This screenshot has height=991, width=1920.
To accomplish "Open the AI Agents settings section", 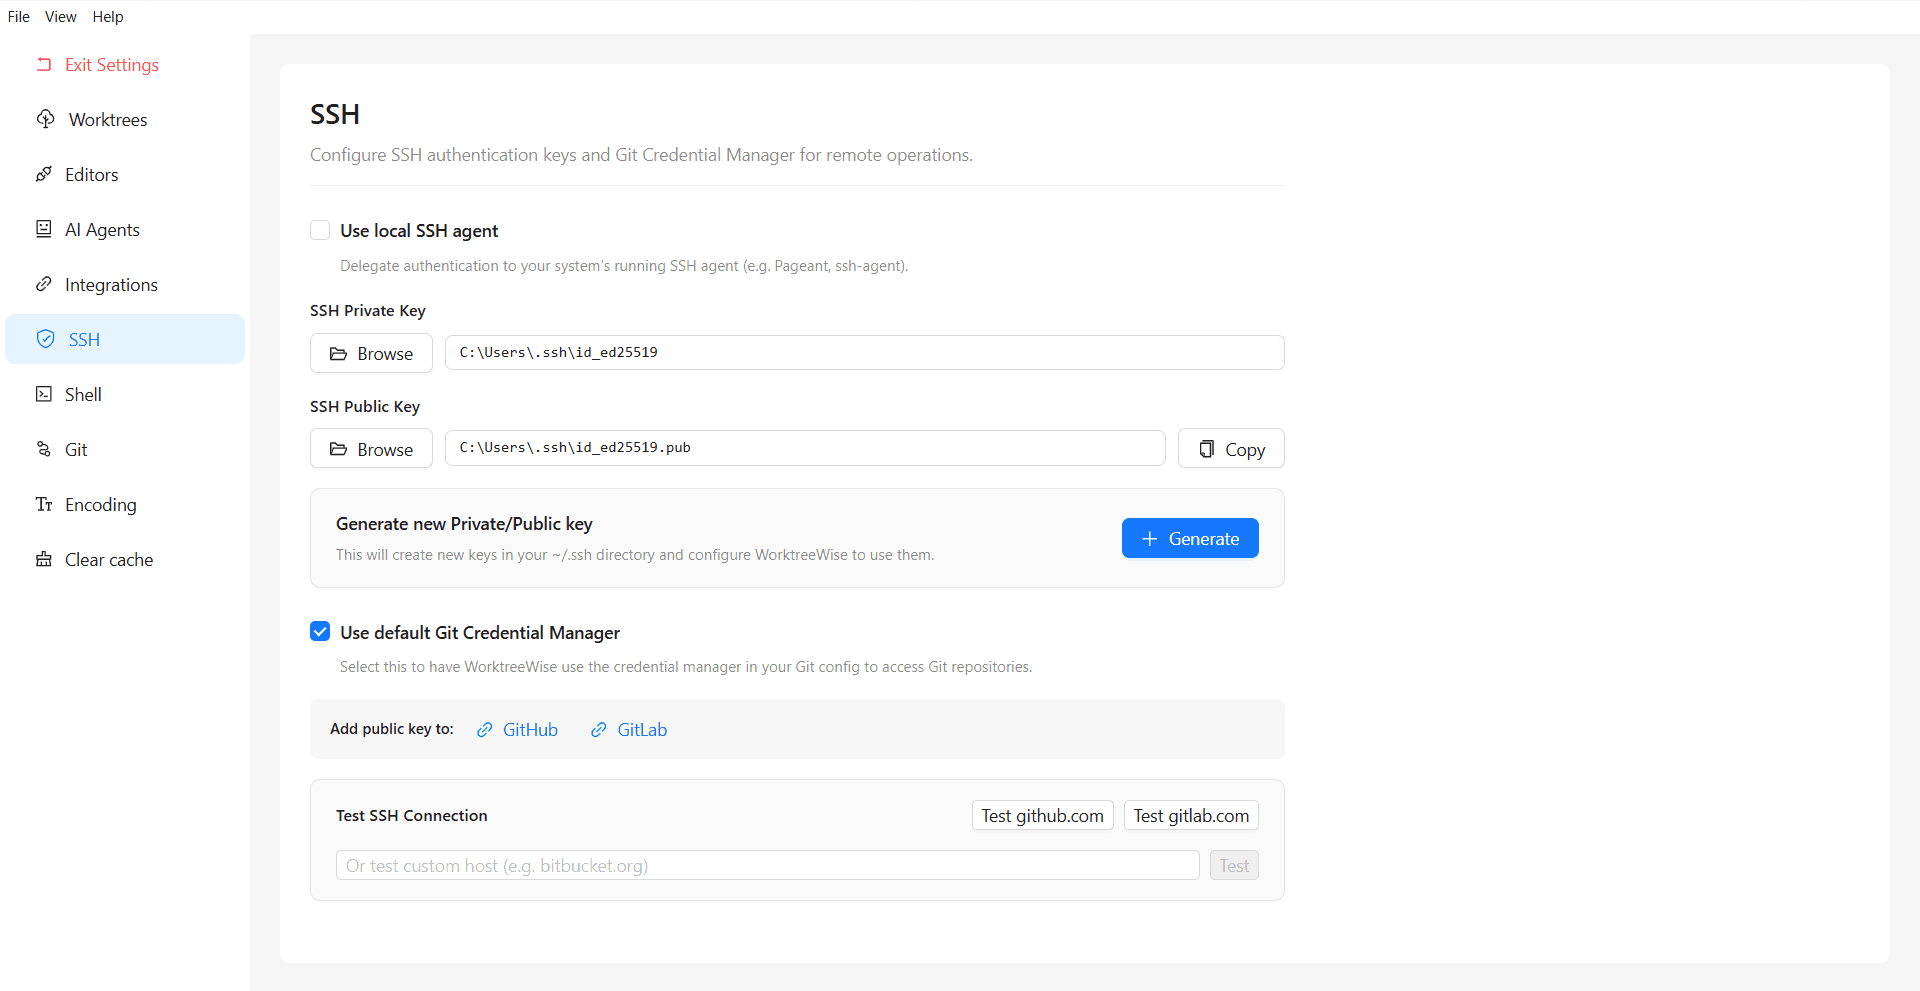I will pyautogui.click(x=125, y=229).
